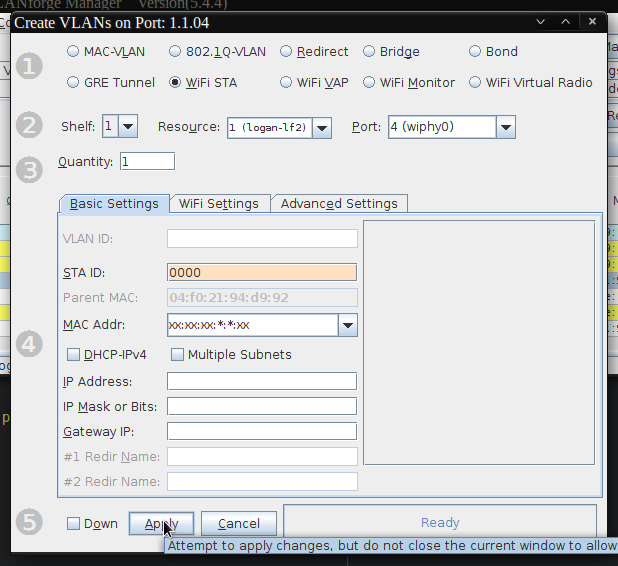Check the Down checkbox
Viewport: 618px width, 566px height.
[x=74, y=524]
